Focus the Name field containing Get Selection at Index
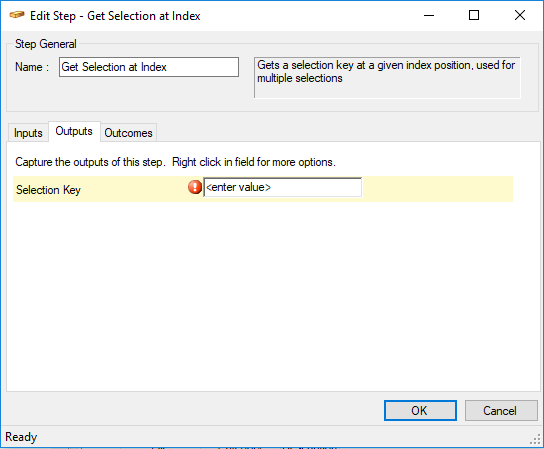 (x=149, y=67)
